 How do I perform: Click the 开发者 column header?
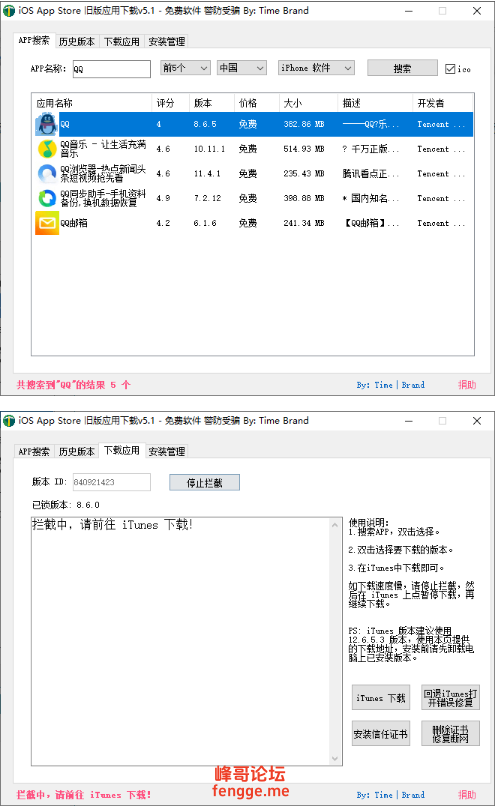[x=442, y=103]
